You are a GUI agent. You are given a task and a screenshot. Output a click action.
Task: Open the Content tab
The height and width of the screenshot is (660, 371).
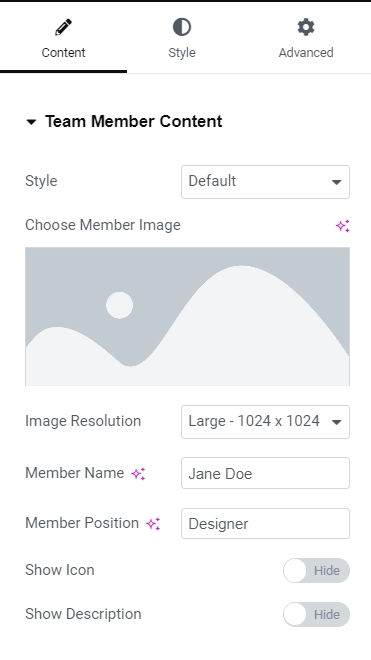click(63, 38)
